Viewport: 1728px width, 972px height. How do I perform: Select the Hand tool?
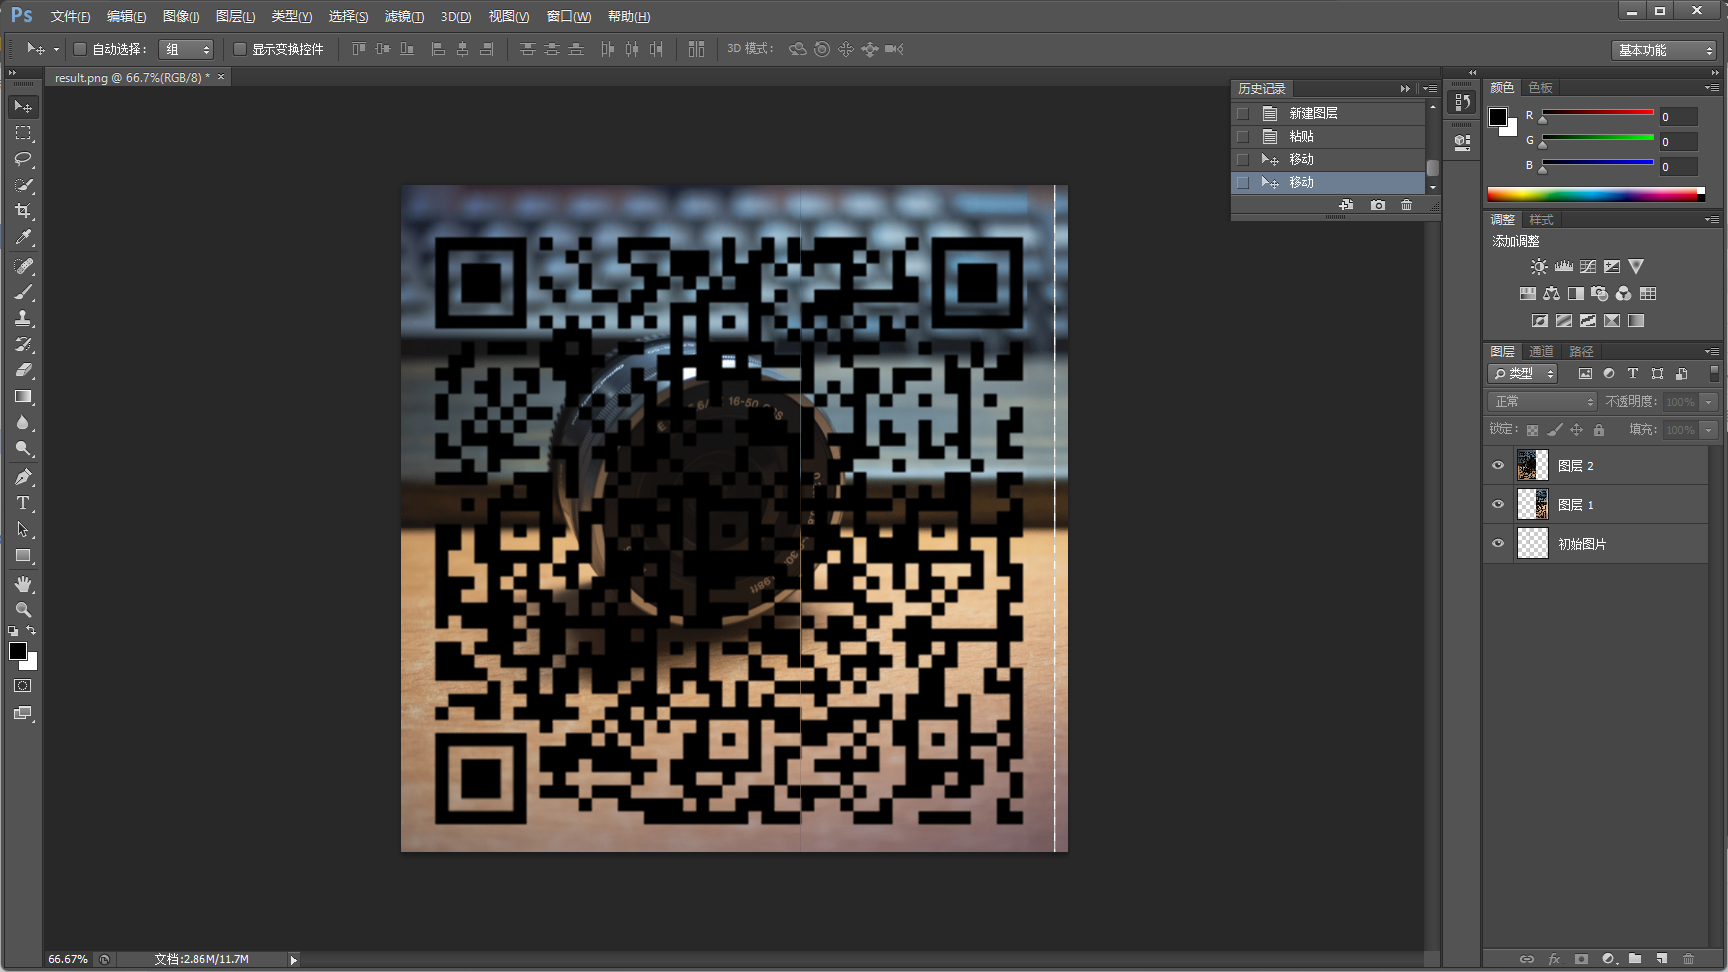click(23, 584)
